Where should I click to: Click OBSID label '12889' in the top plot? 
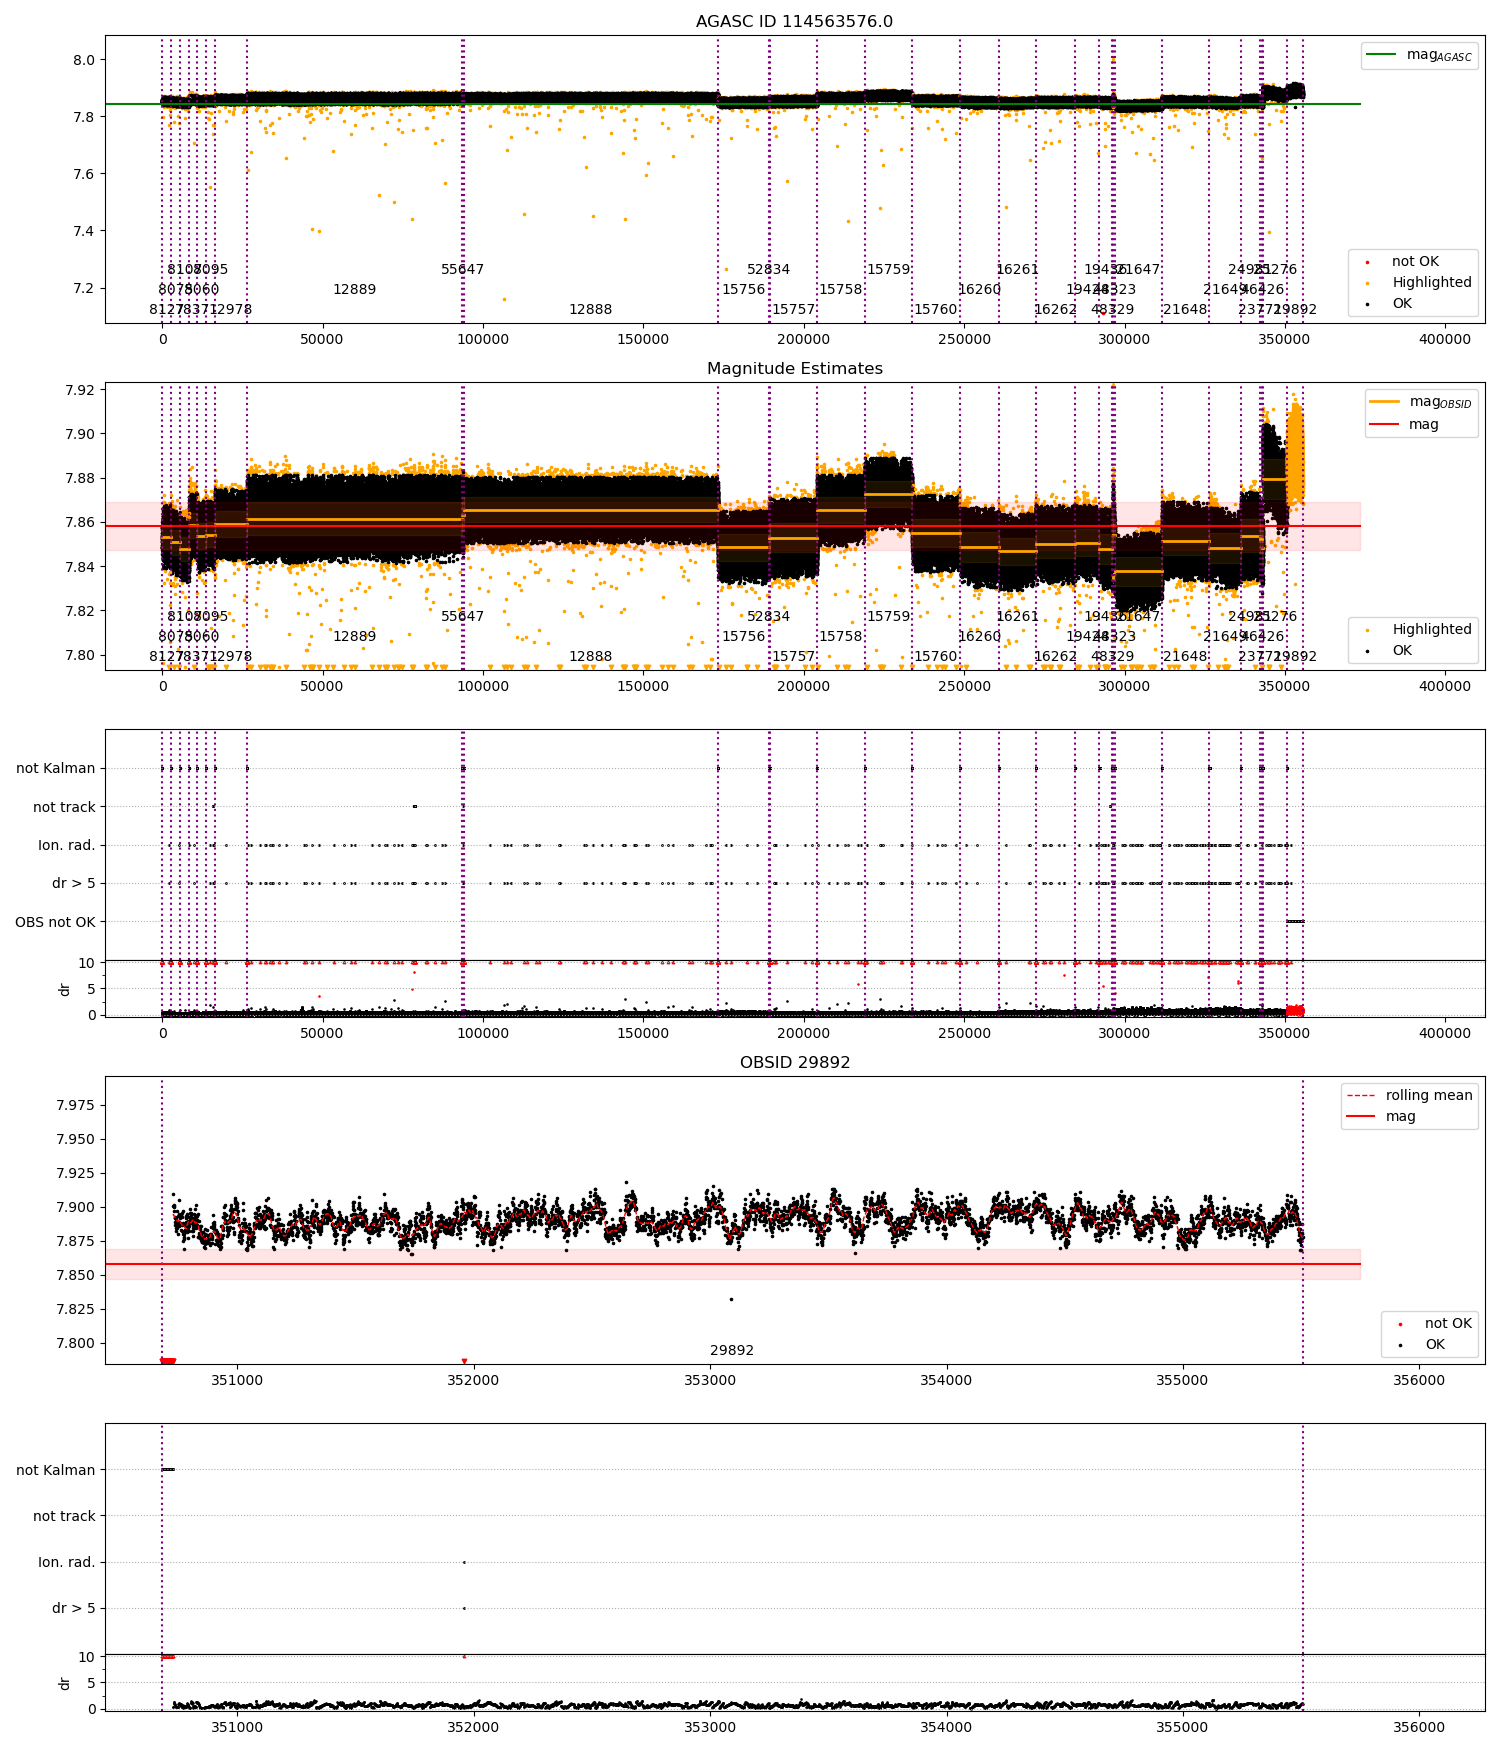click(354, 289)
